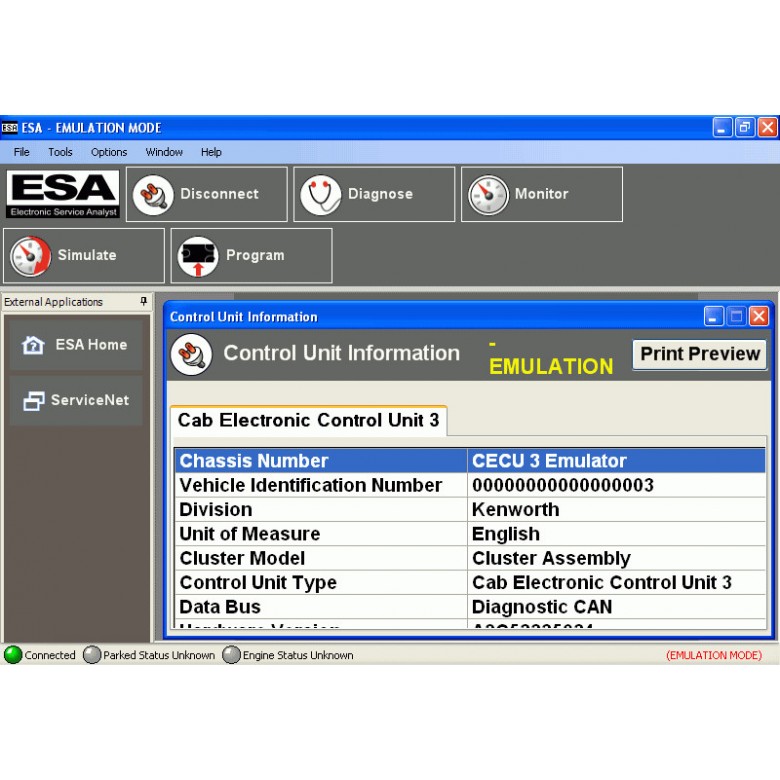Maximize the Control Unit Information window
Viewport: 780px width, 780px height.
click(x=736, y=316)
